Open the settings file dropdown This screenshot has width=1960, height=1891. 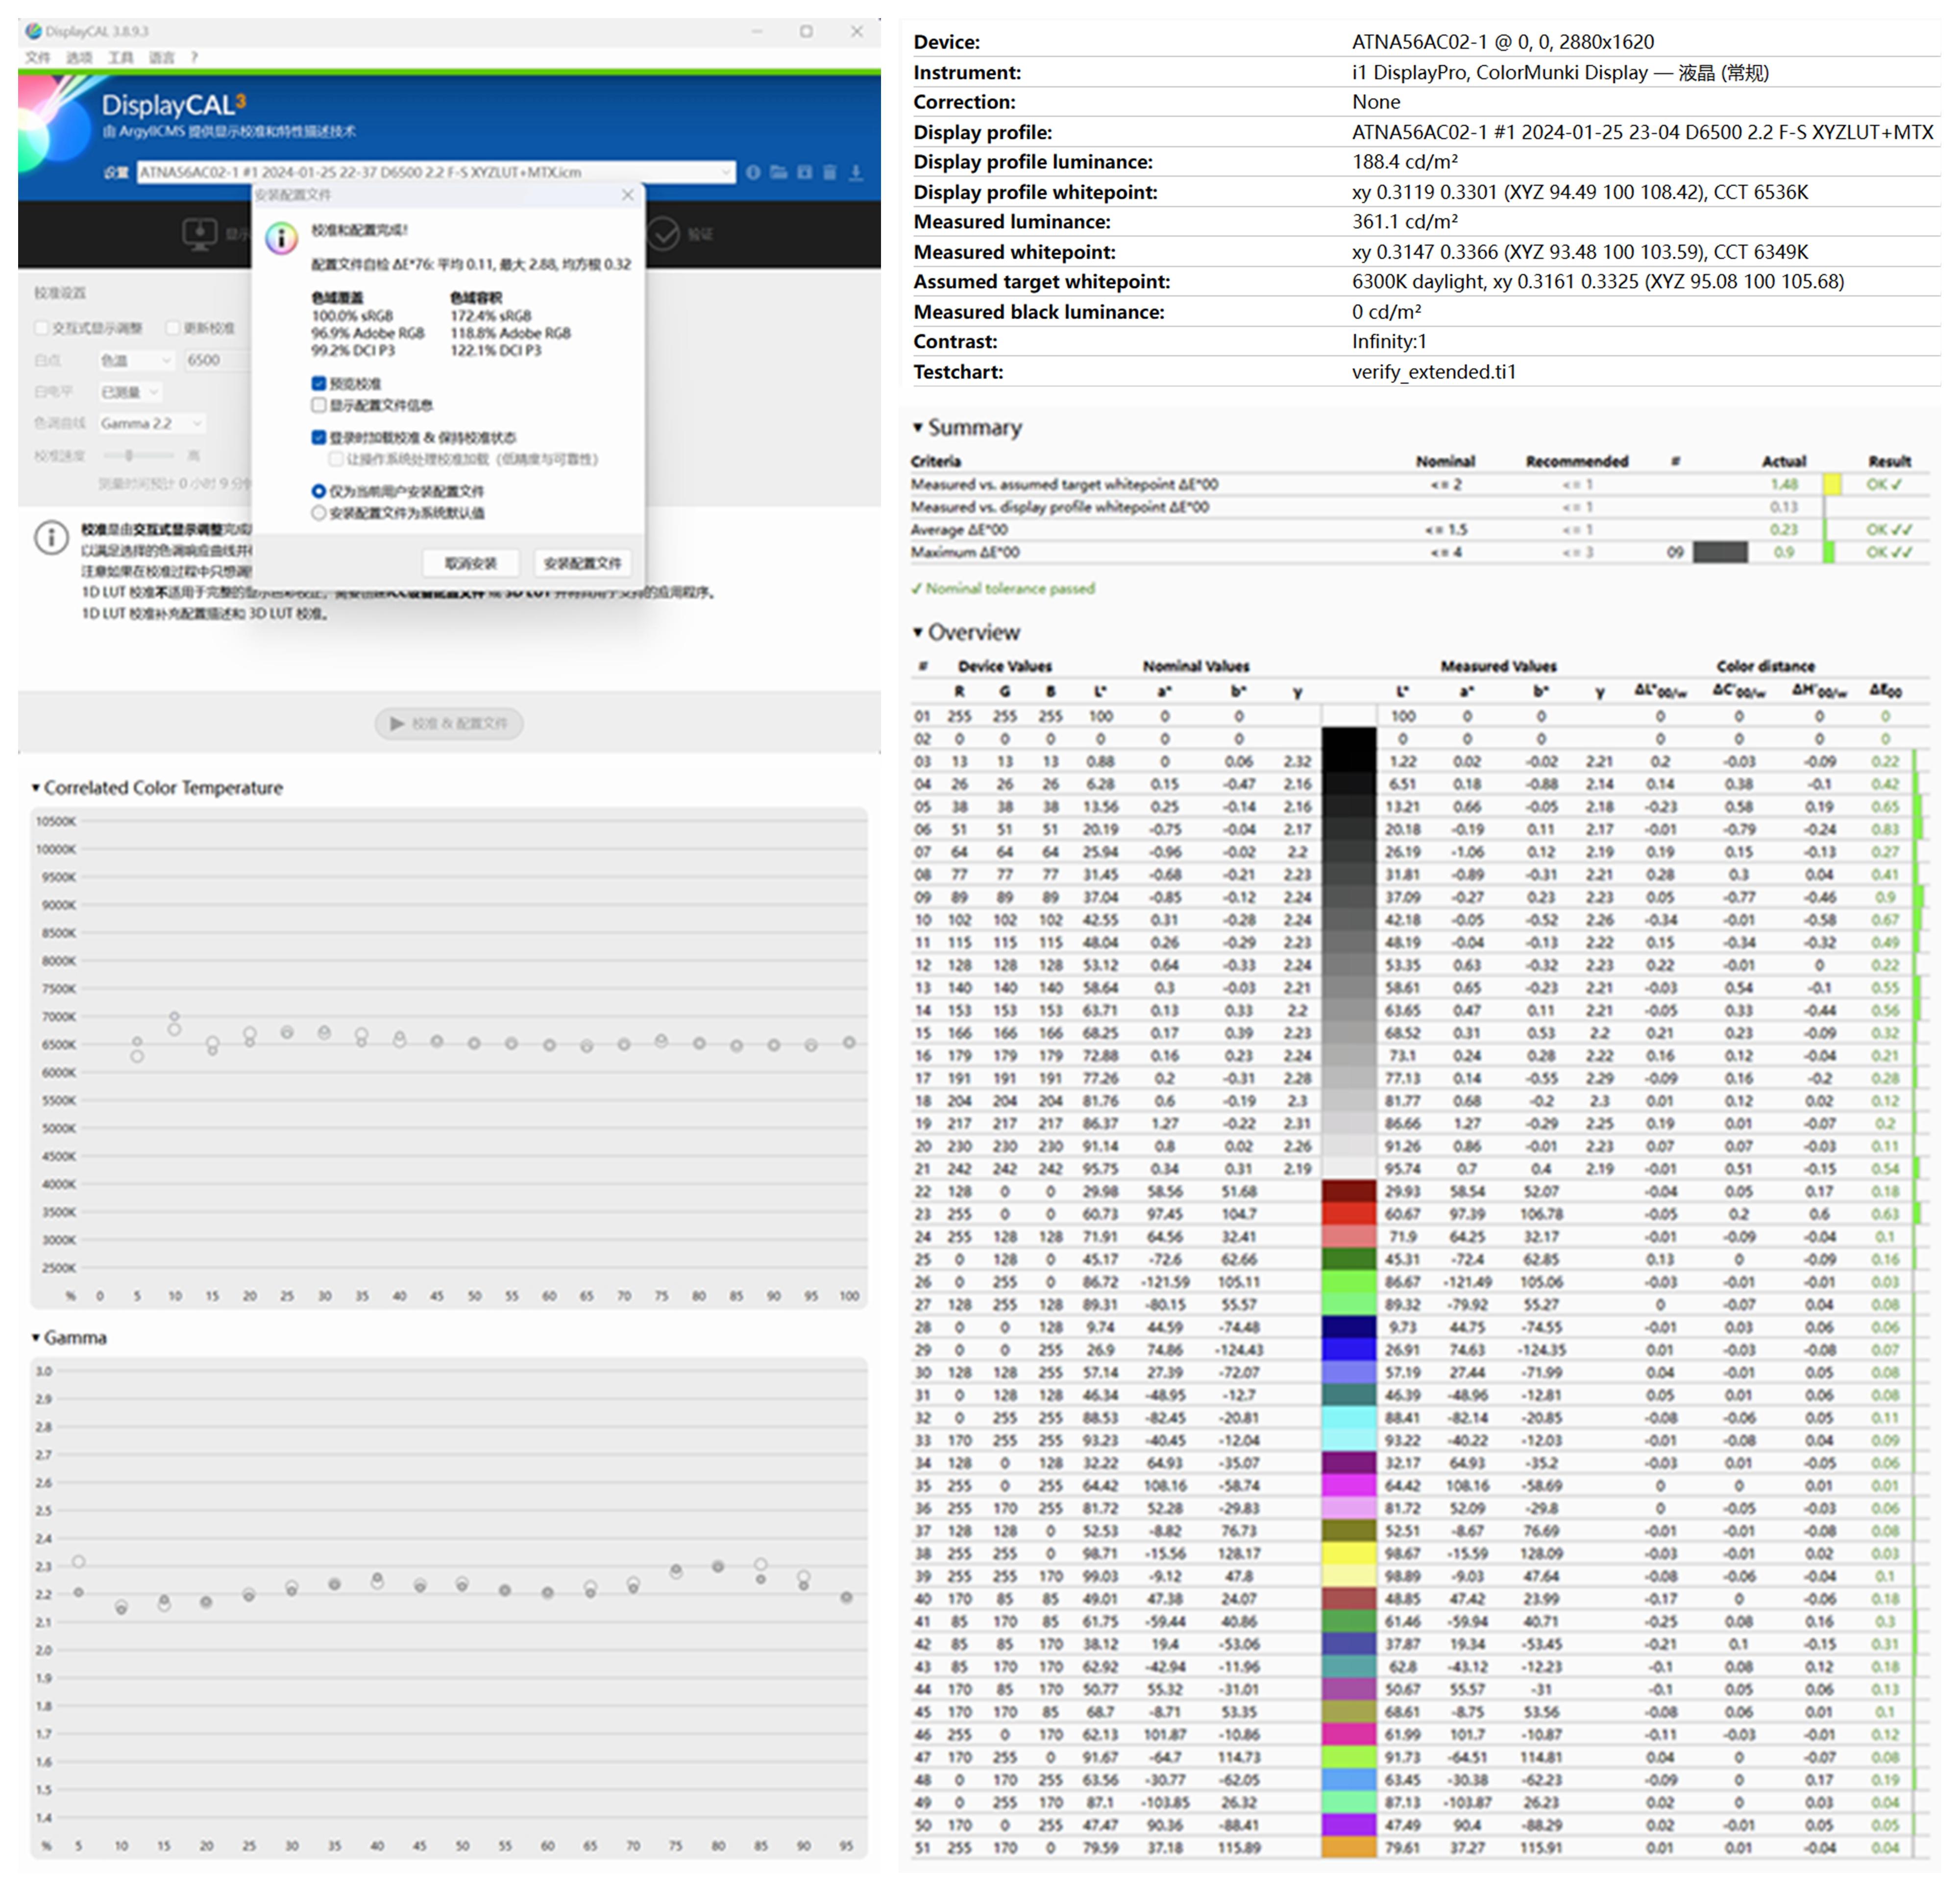tap(726, 172)
